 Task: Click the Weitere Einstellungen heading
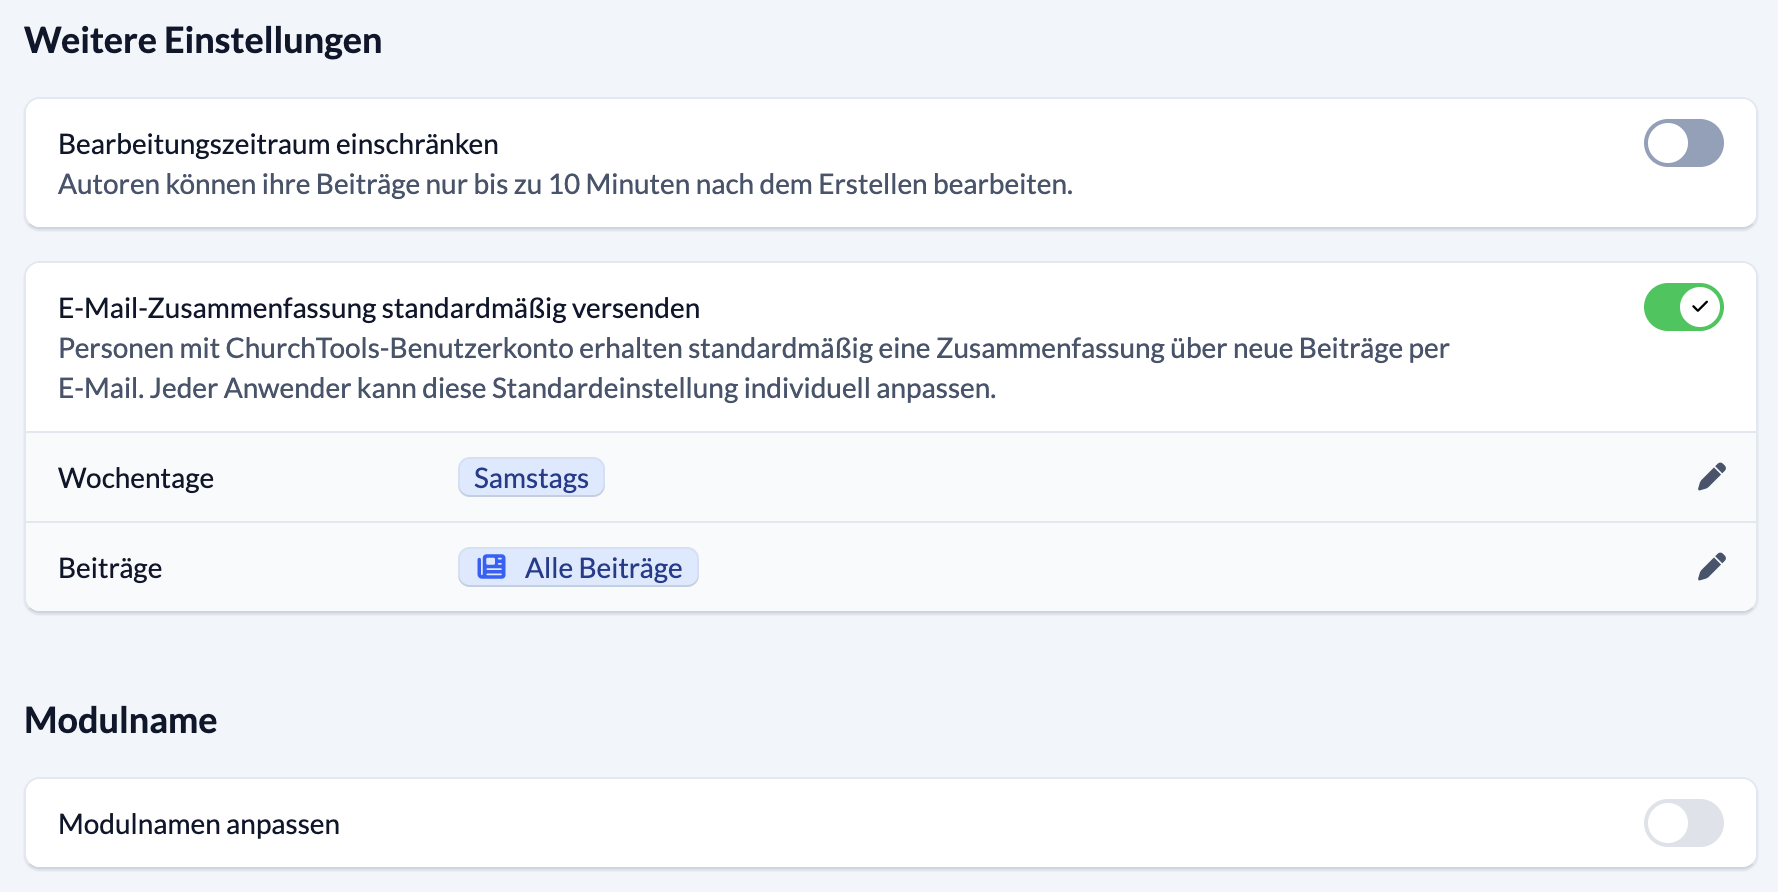[x=203, y=41]
